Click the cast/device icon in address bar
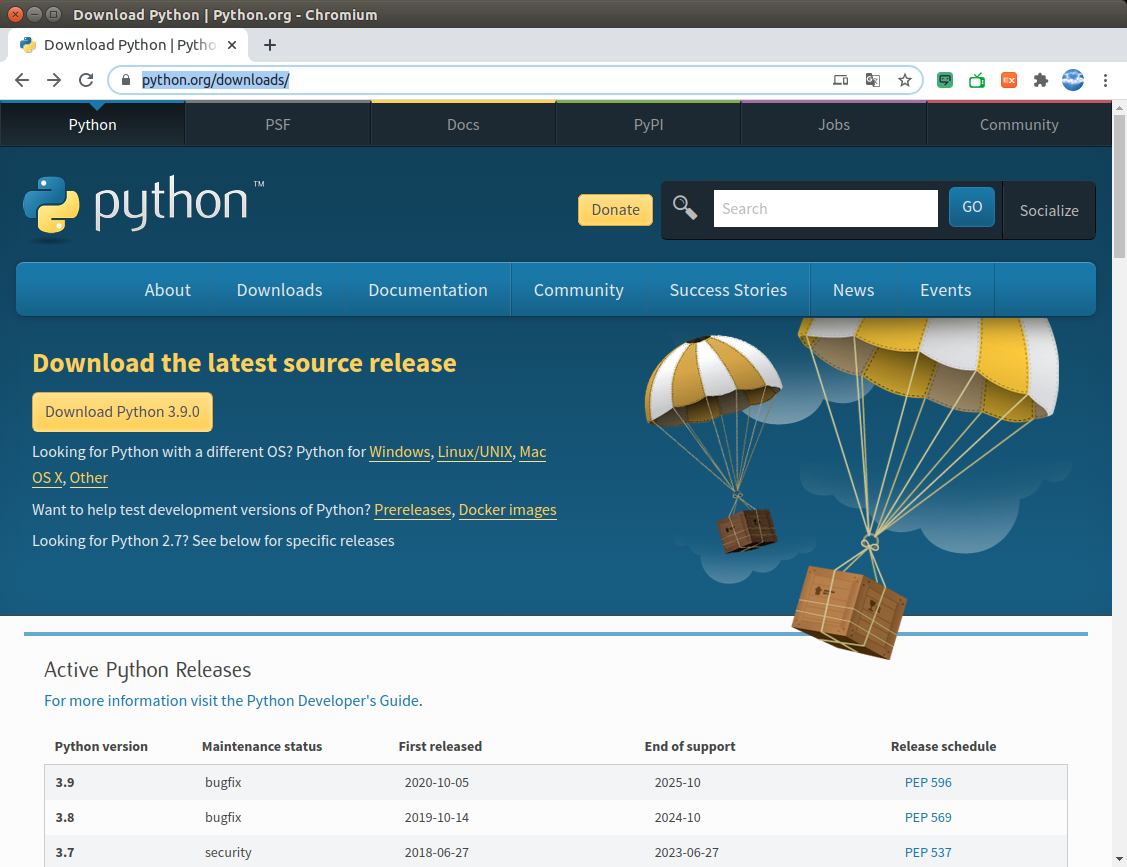 [840, 80]
